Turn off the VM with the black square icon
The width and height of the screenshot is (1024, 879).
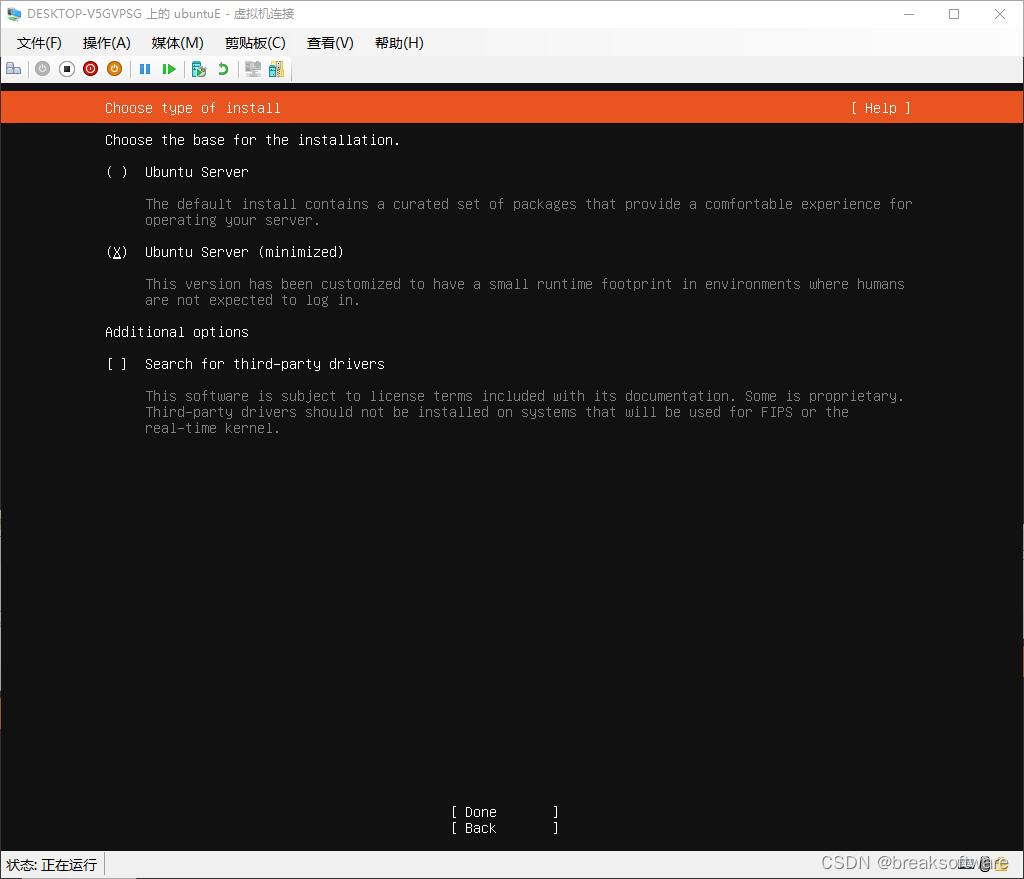(x=67, y=69)
